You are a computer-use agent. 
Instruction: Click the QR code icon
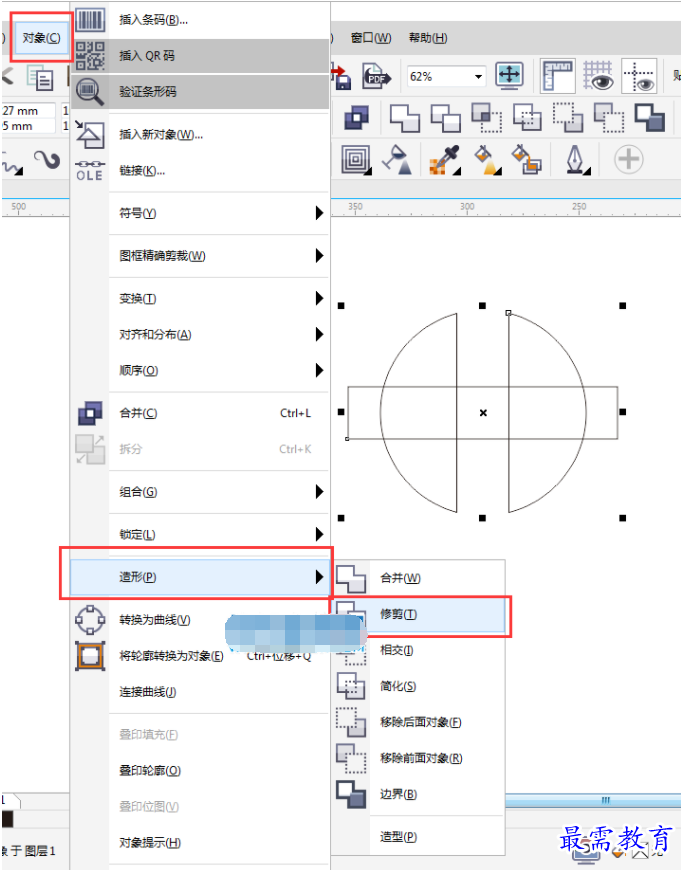coord(90,56)
